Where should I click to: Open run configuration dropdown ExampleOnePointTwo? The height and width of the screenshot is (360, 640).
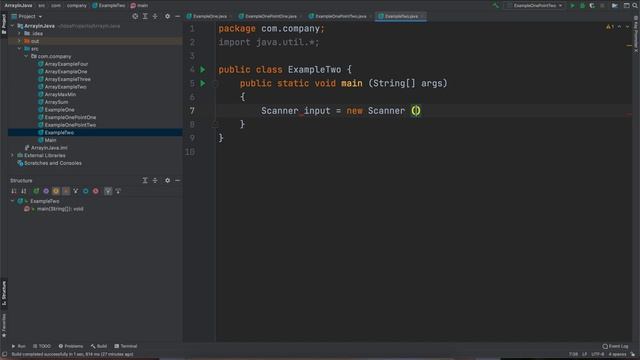tap(535, 5)
